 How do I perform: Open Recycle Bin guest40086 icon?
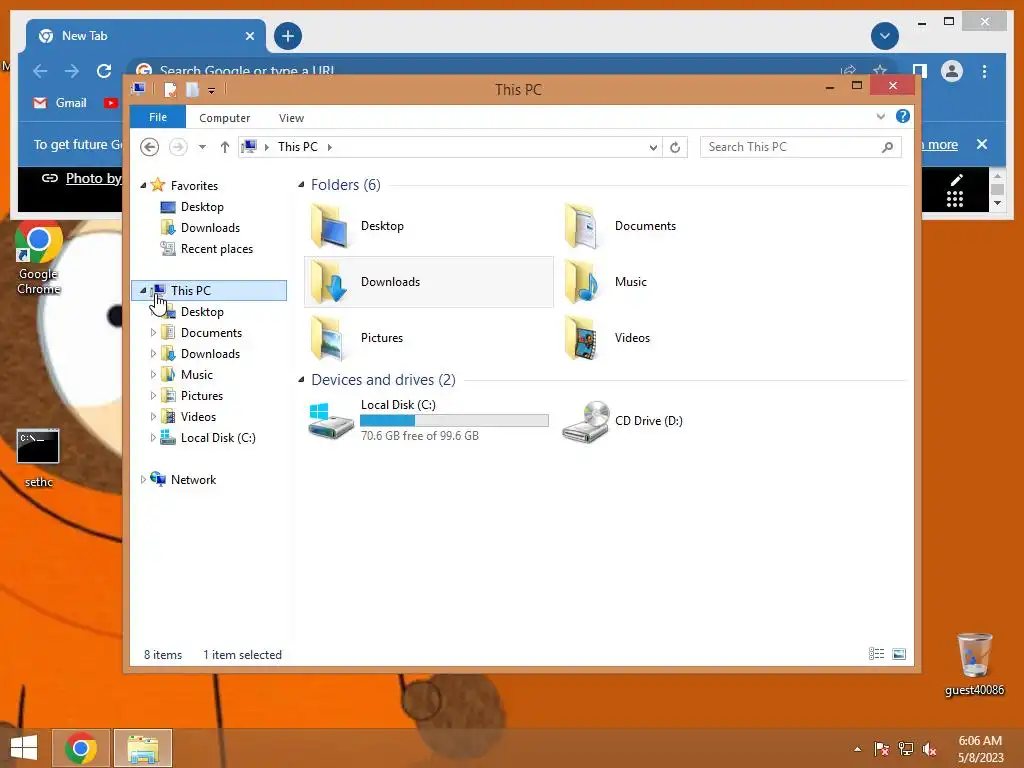[974, 664]
